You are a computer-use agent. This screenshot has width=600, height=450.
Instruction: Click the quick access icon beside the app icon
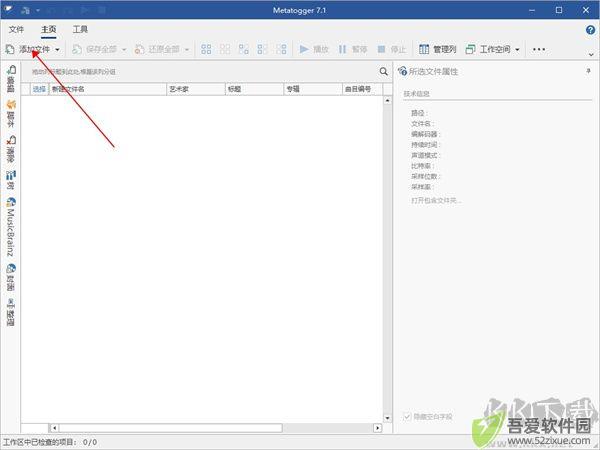tap(25, 10)
